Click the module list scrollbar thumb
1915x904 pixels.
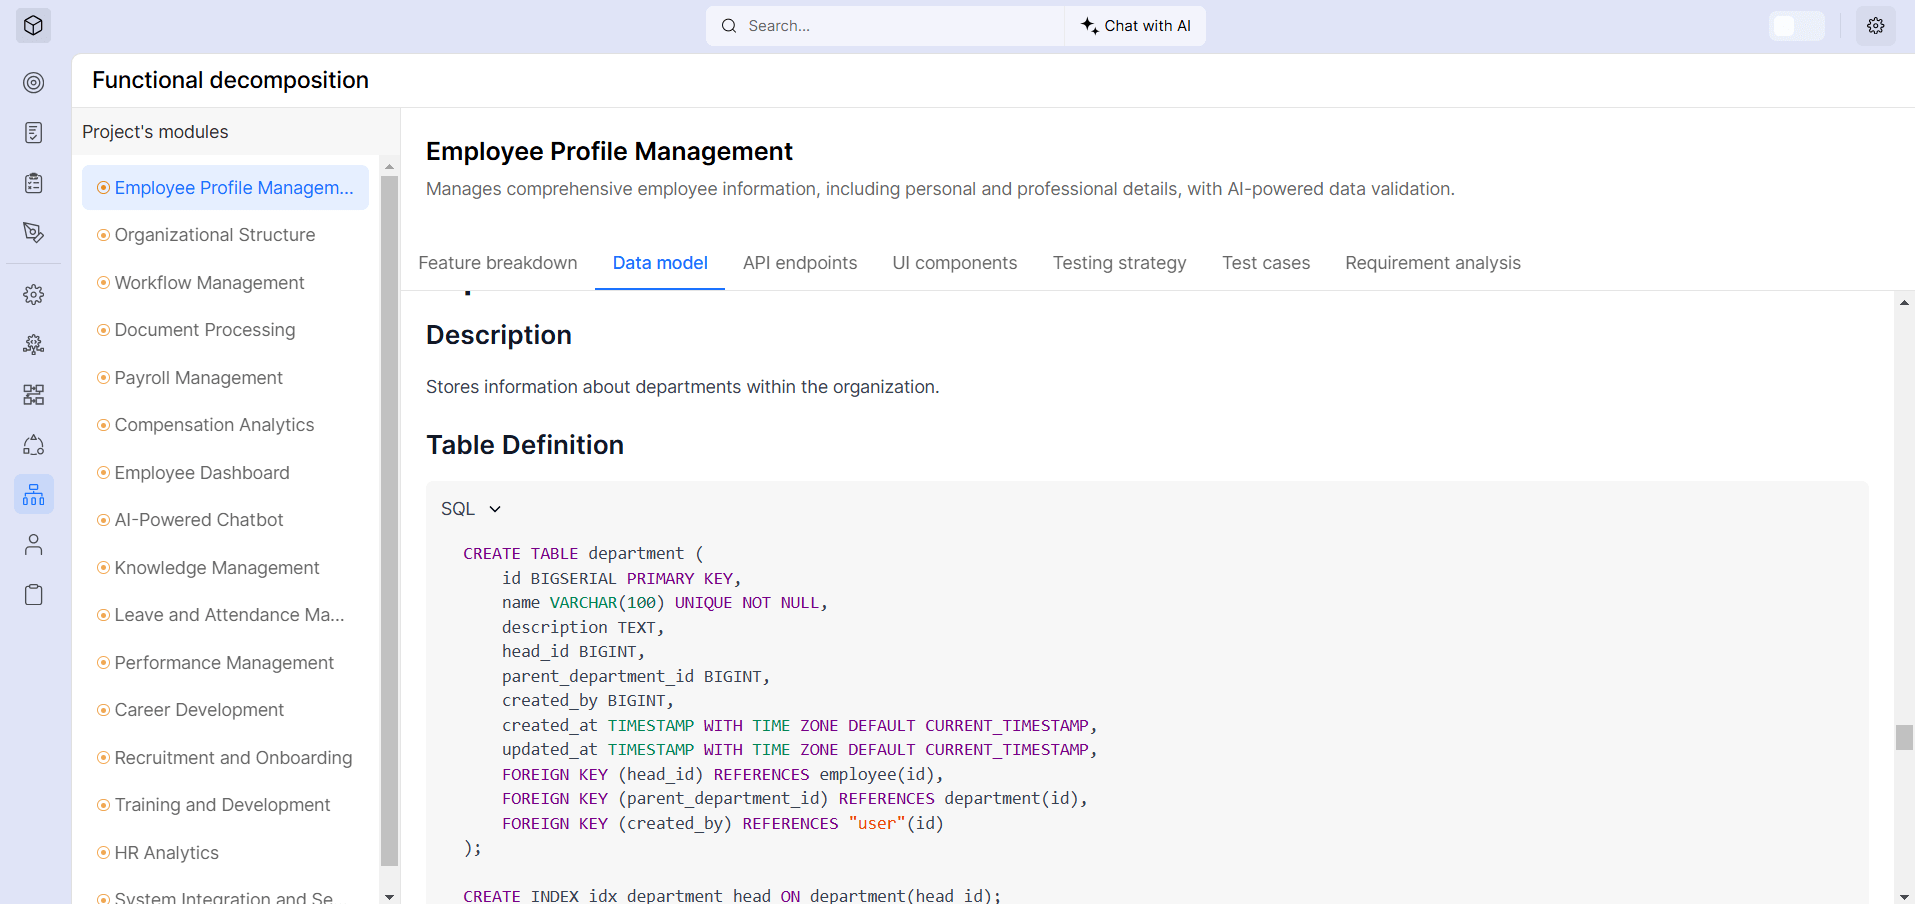pyautogui.click(x=390, y=521)
